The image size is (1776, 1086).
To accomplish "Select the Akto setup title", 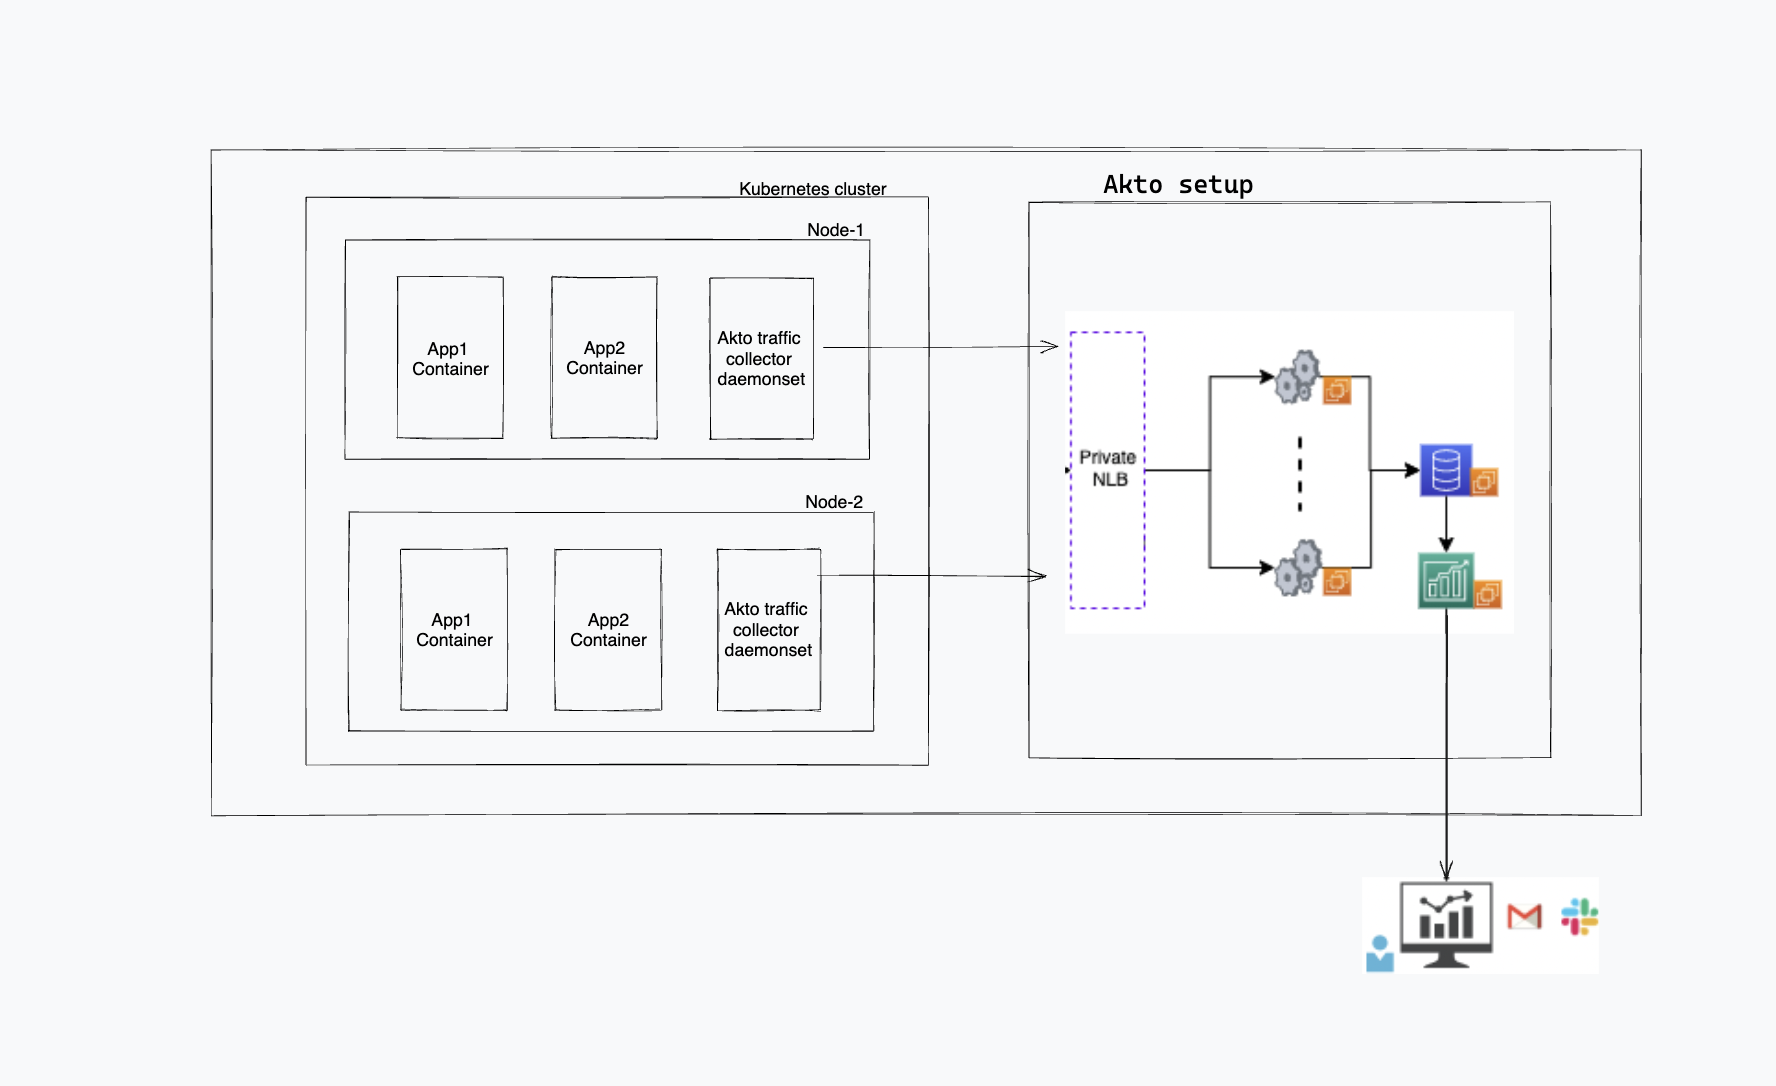I will 1178,184.
